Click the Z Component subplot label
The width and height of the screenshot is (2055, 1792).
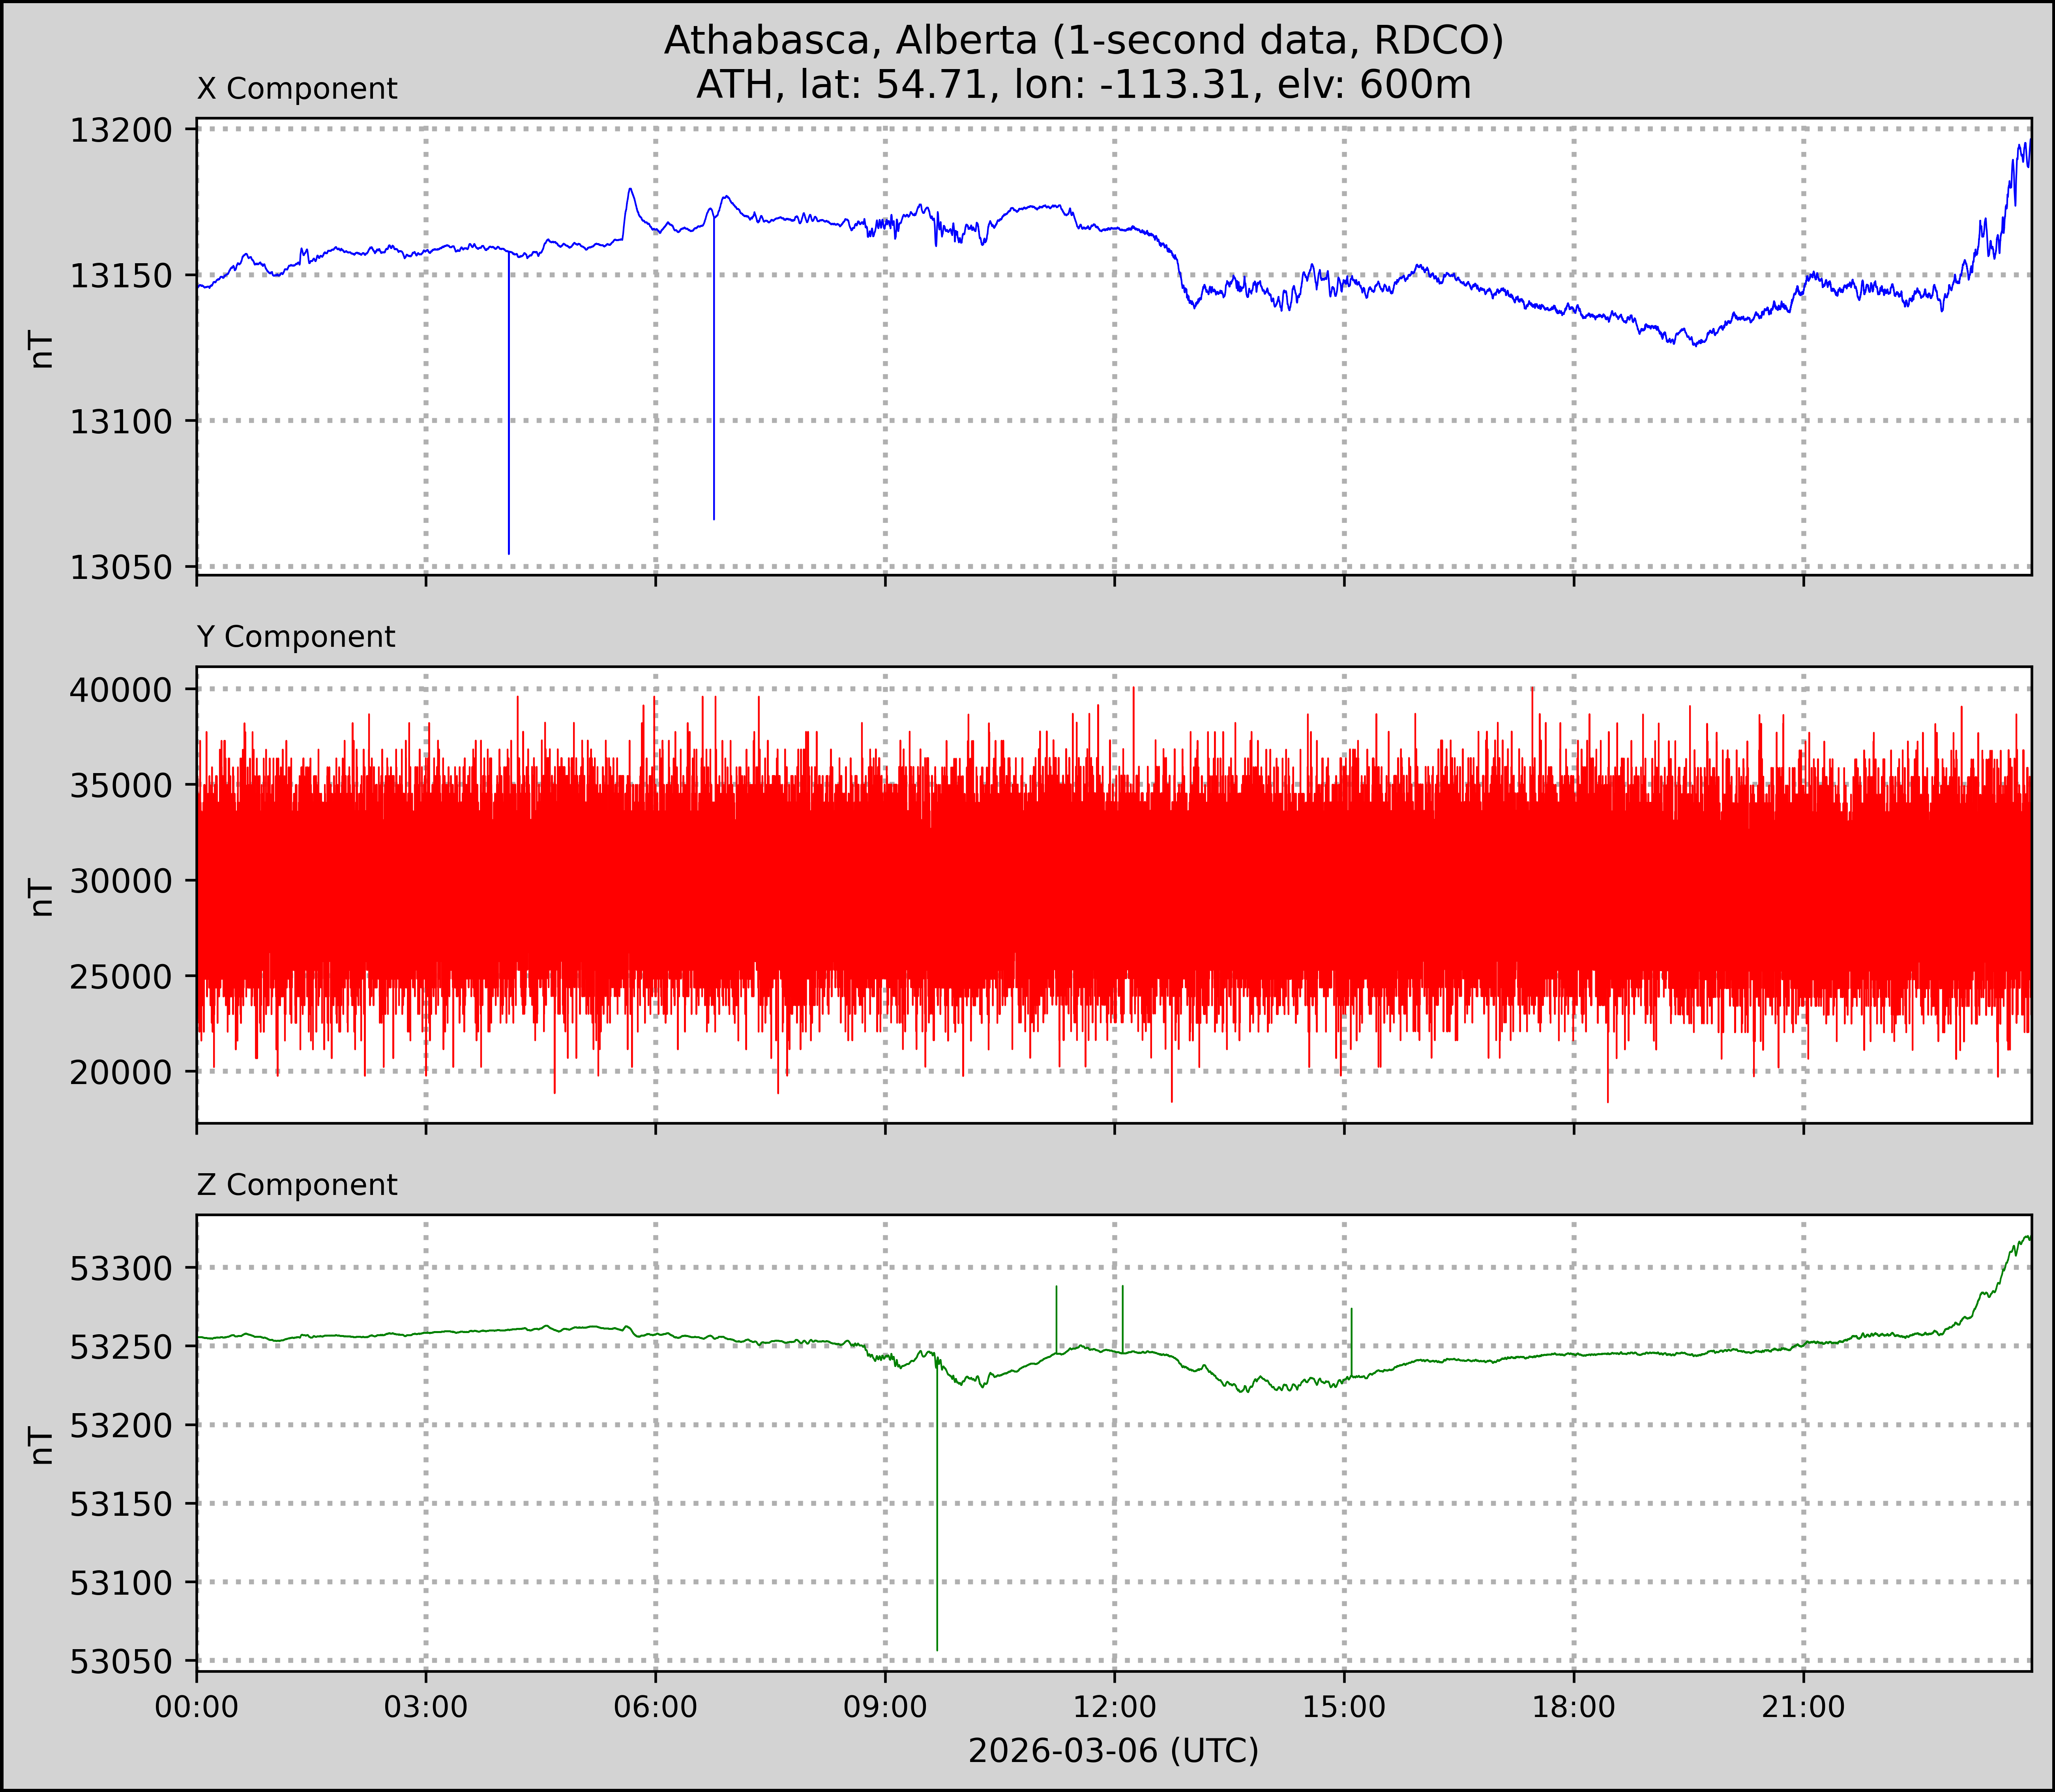(297, 1185)
